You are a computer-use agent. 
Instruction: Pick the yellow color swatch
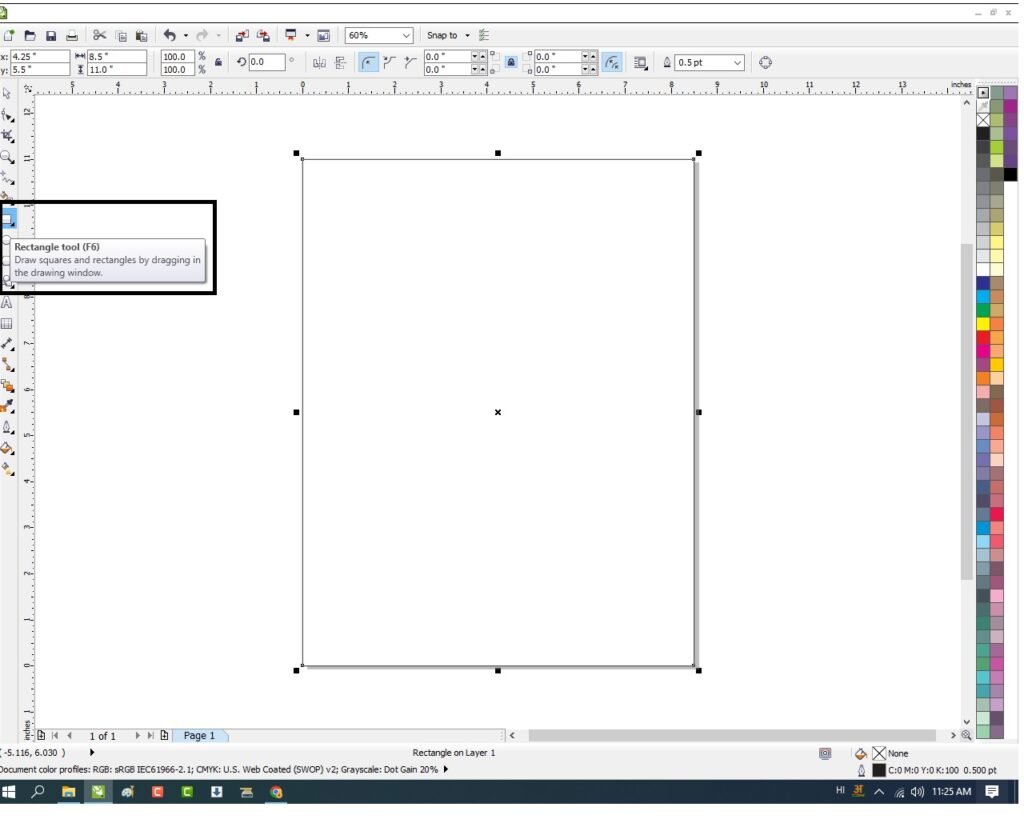point(983,324)
